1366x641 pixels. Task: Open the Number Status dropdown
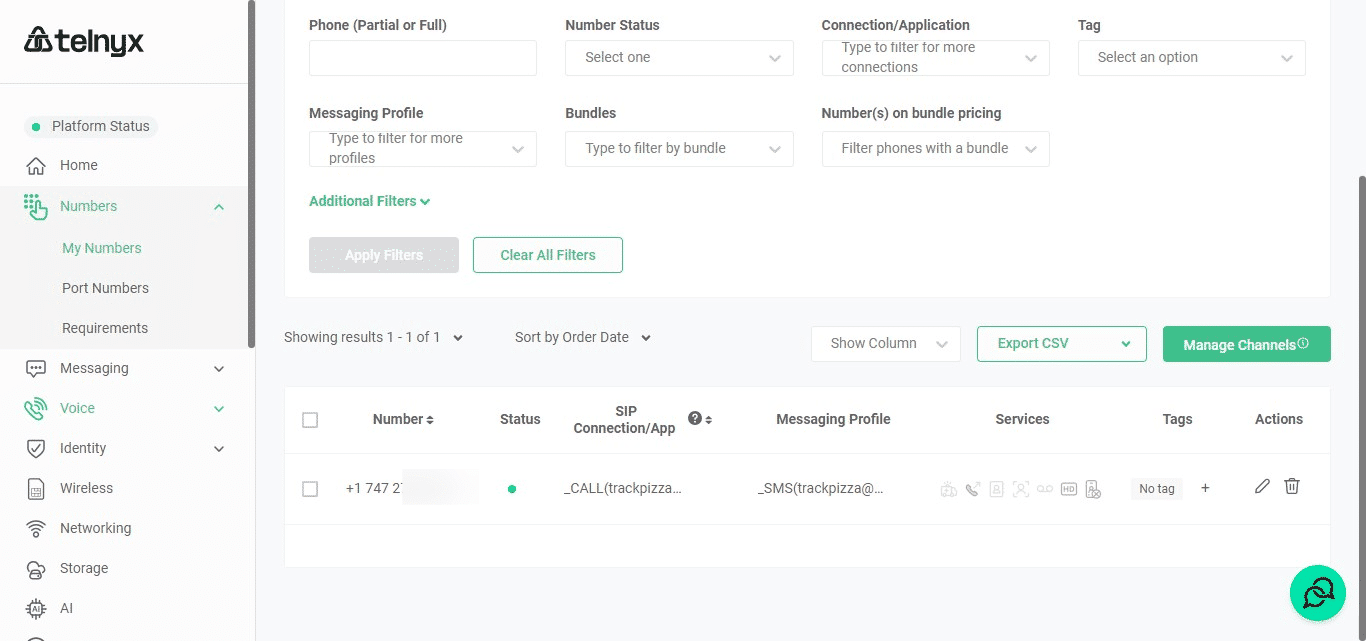coord(679,58)
